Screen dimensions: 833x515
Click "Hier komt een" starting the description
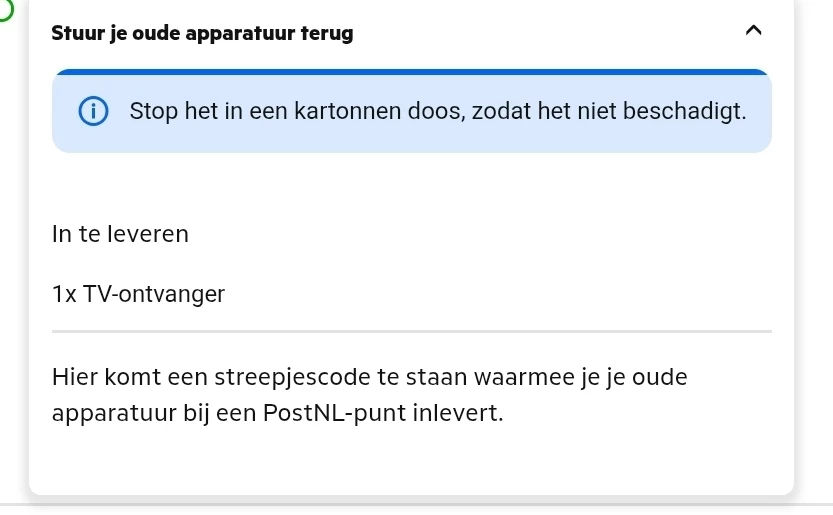coord(120,377)
